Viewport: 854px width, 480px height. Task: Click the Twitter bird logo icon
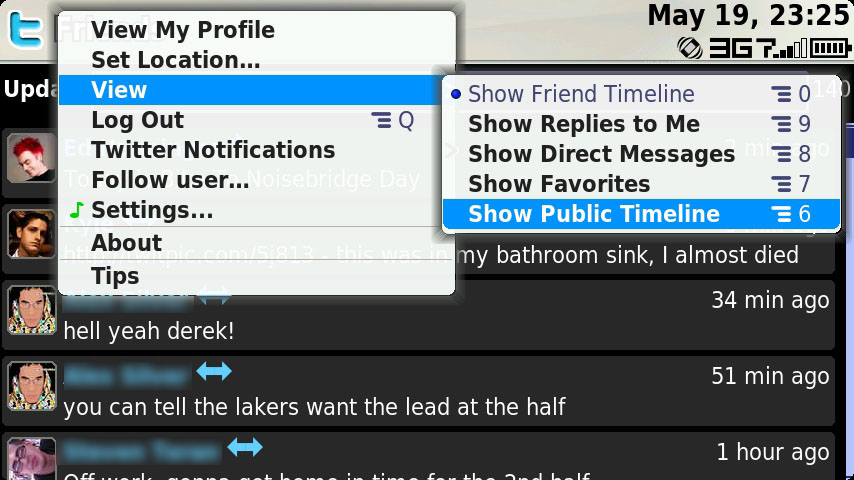(26, 30)
